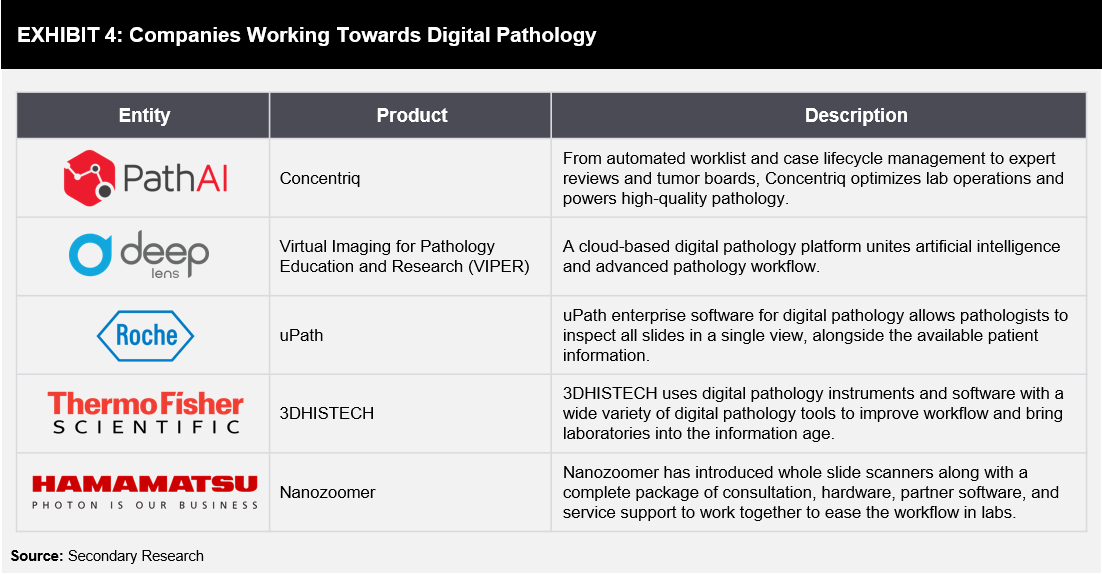Click the deep lens logo
Image resolution: width=1102 pixels, height=574 pixels.
click(x=139, y=254)
